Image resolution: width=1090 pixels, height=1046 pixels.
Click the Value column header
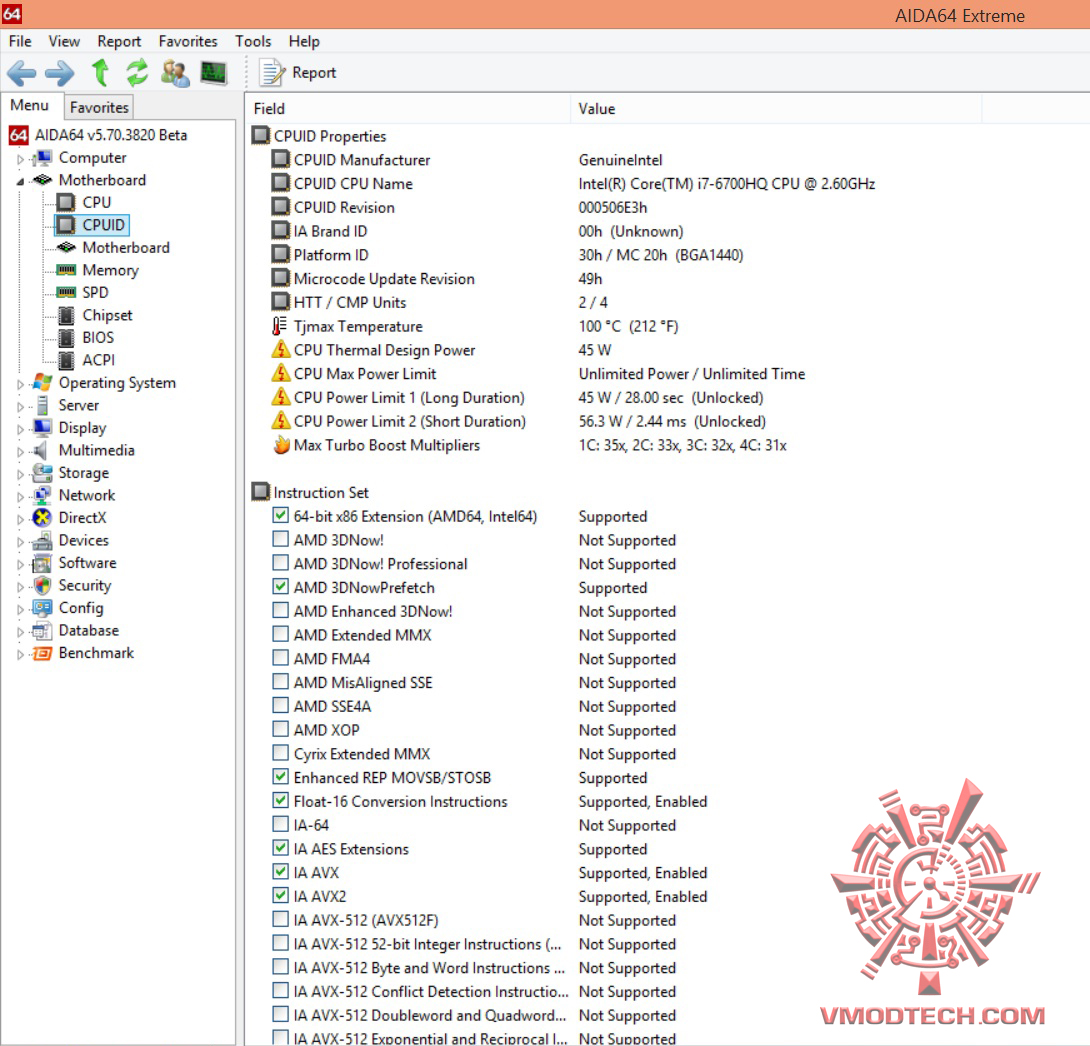coord(776,108)
